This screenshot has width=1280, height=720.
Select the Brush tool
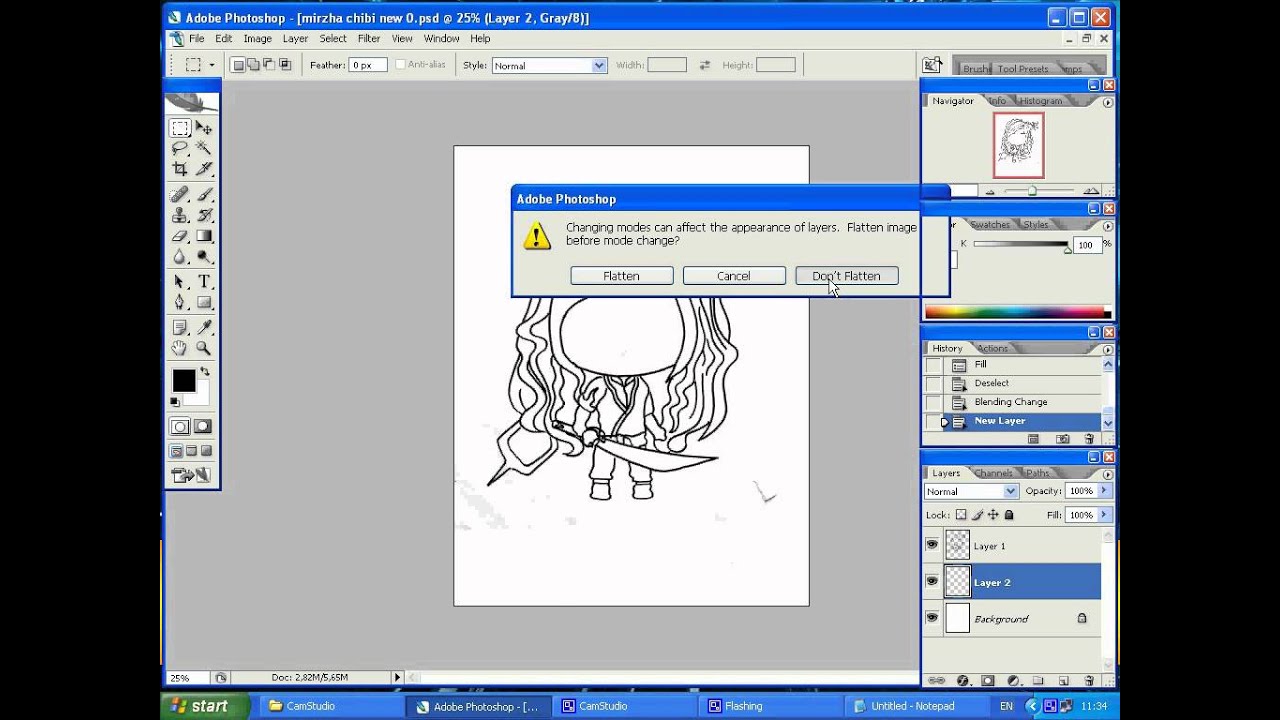(x=204, y=195)
